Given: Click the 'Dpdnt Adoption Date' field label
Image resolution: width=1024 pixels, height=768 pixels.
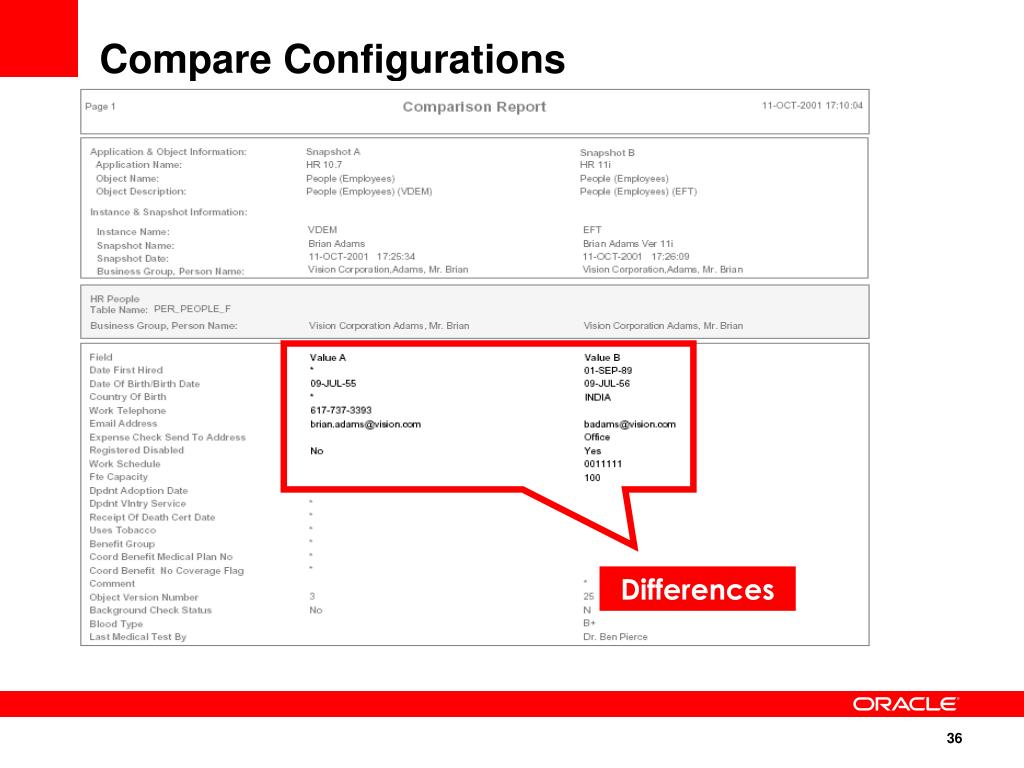Looking at the screenshot, I should click(x=138, y=490).
